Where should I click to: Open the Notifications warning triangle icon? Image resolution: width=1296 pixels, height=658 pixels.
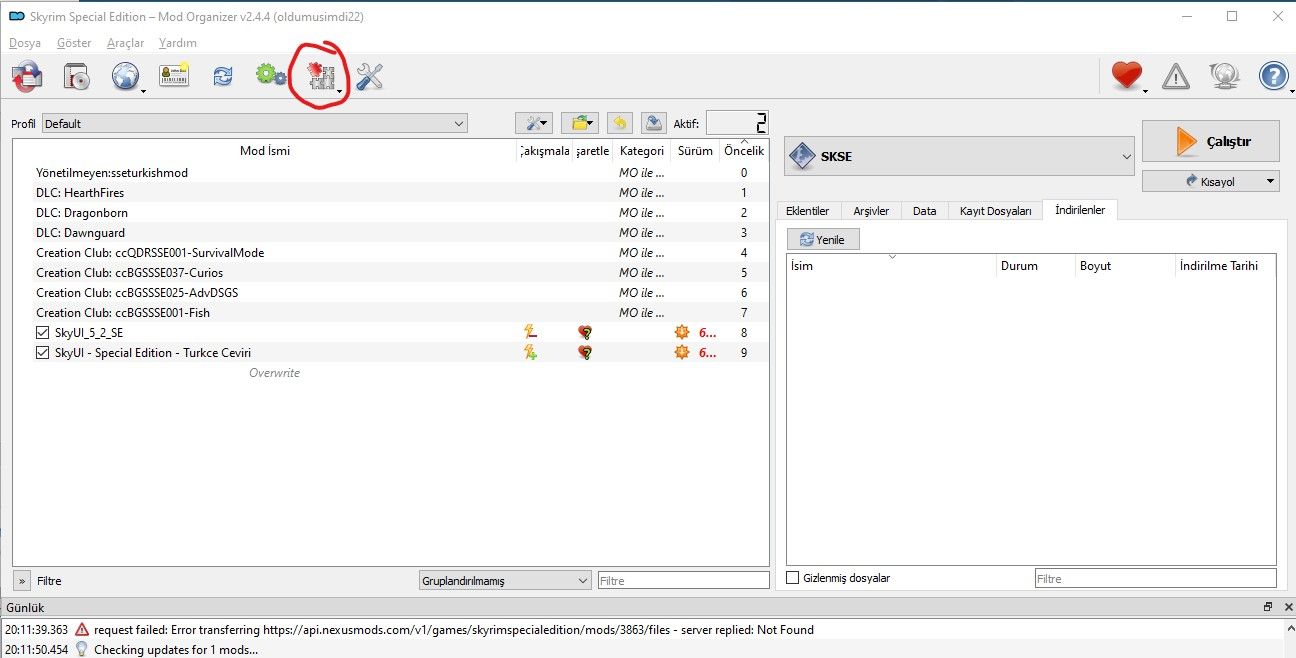(1176, 76)
